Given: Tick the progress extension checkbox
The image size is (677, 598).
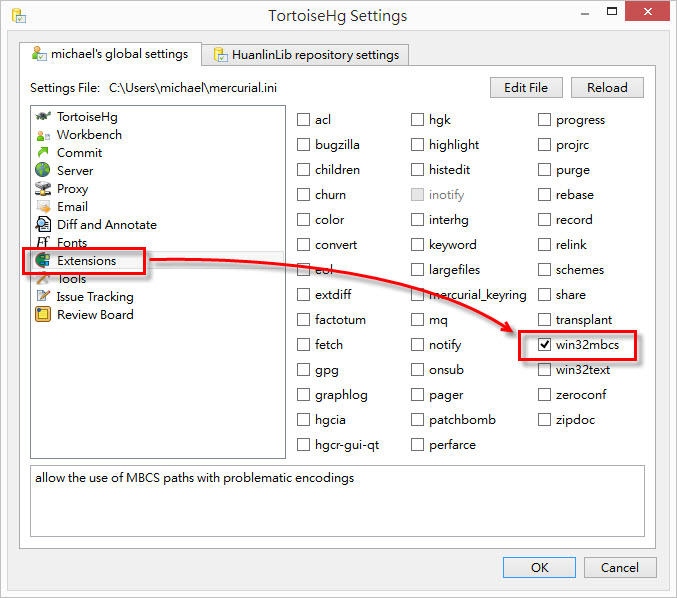Looking at the screenshot, I should tap(544, 120).
